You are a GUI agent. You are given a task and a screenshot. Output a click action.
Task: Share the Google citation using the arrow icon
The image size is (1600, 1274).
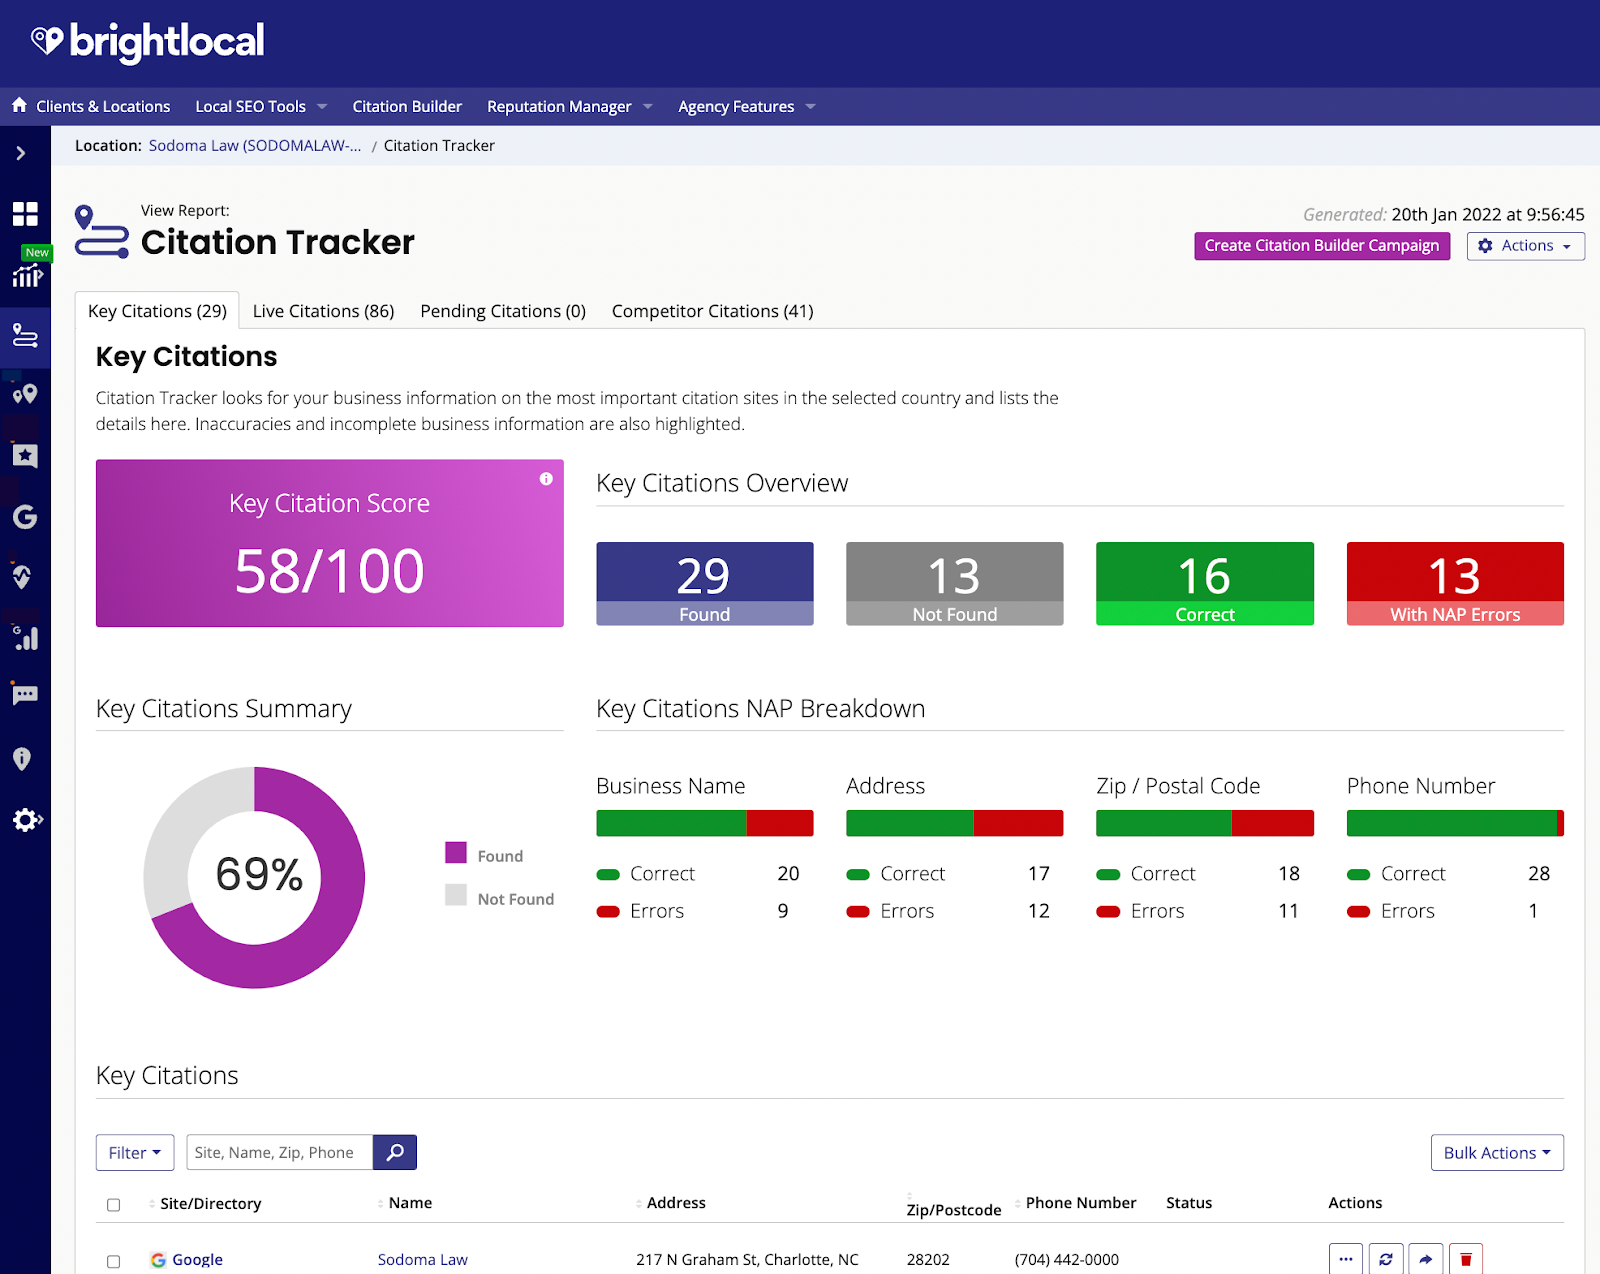(1425, 1259)
